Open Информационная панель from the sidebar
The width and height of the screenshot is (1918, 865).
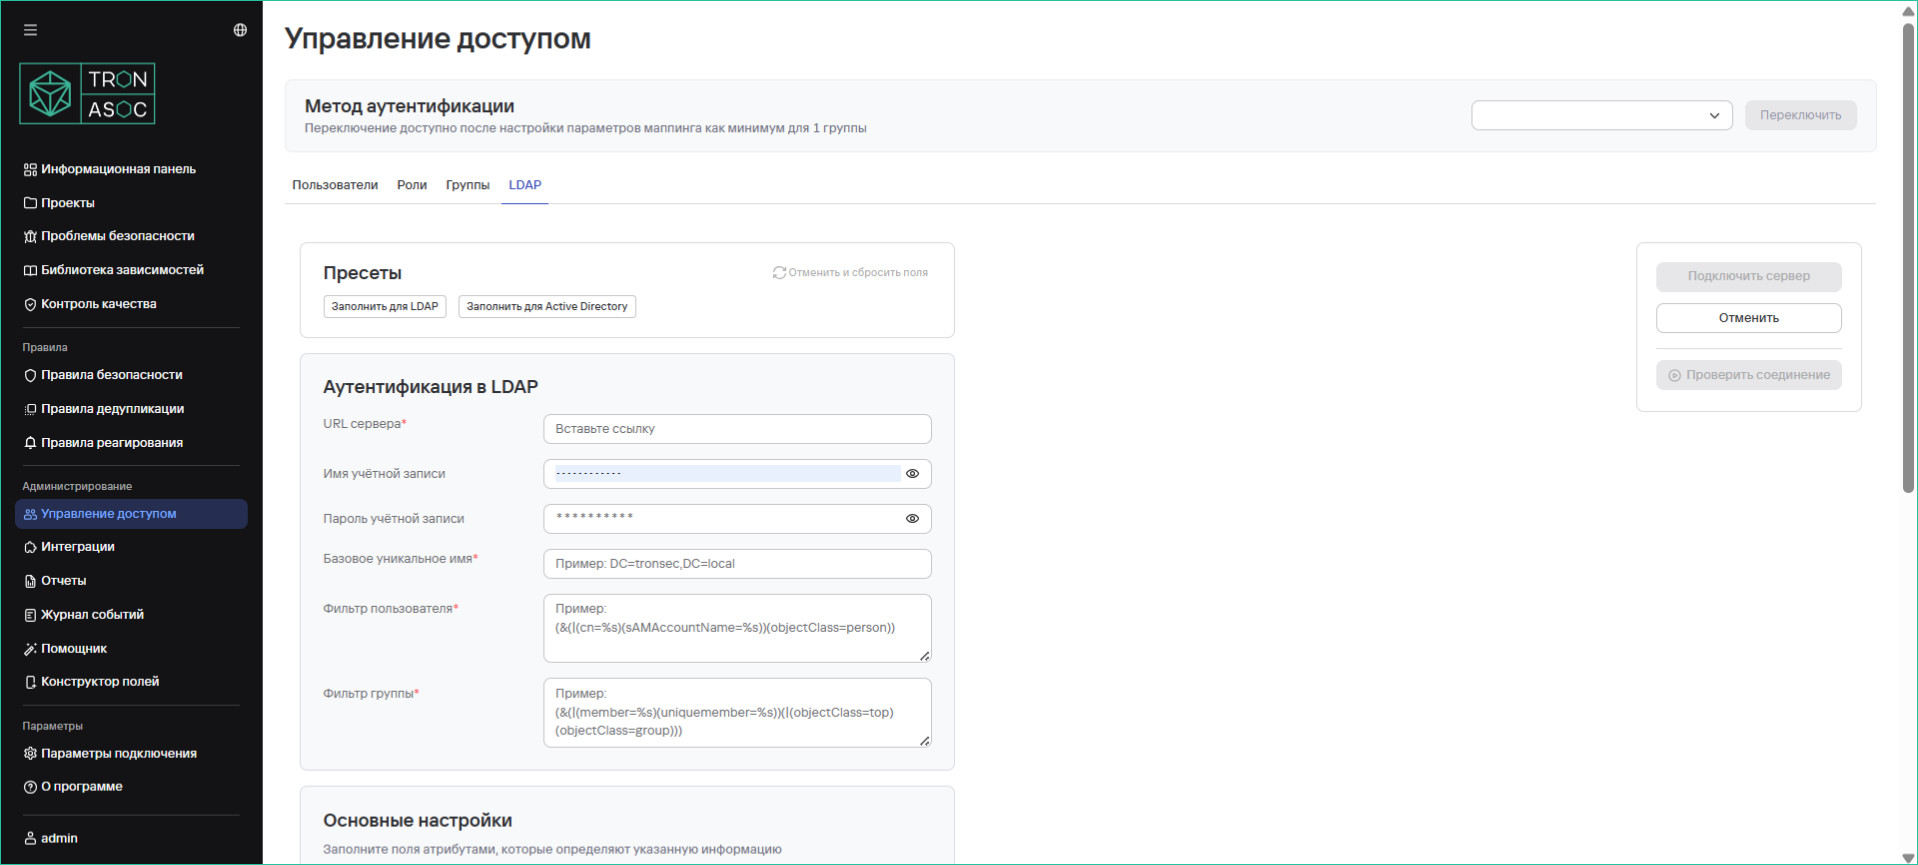coord(118,169)
